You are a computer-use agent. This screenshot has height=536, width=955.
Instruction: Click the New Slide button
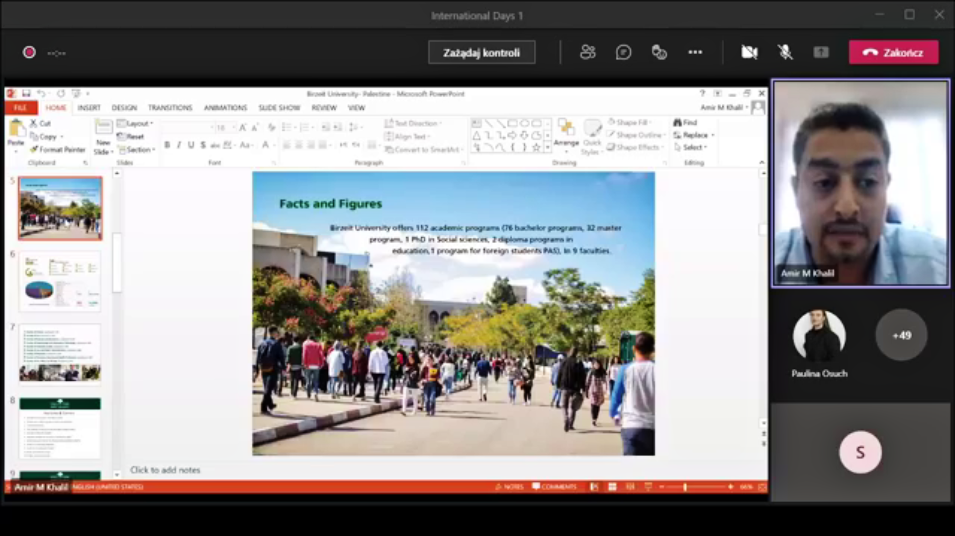click(x=103, y=137)
